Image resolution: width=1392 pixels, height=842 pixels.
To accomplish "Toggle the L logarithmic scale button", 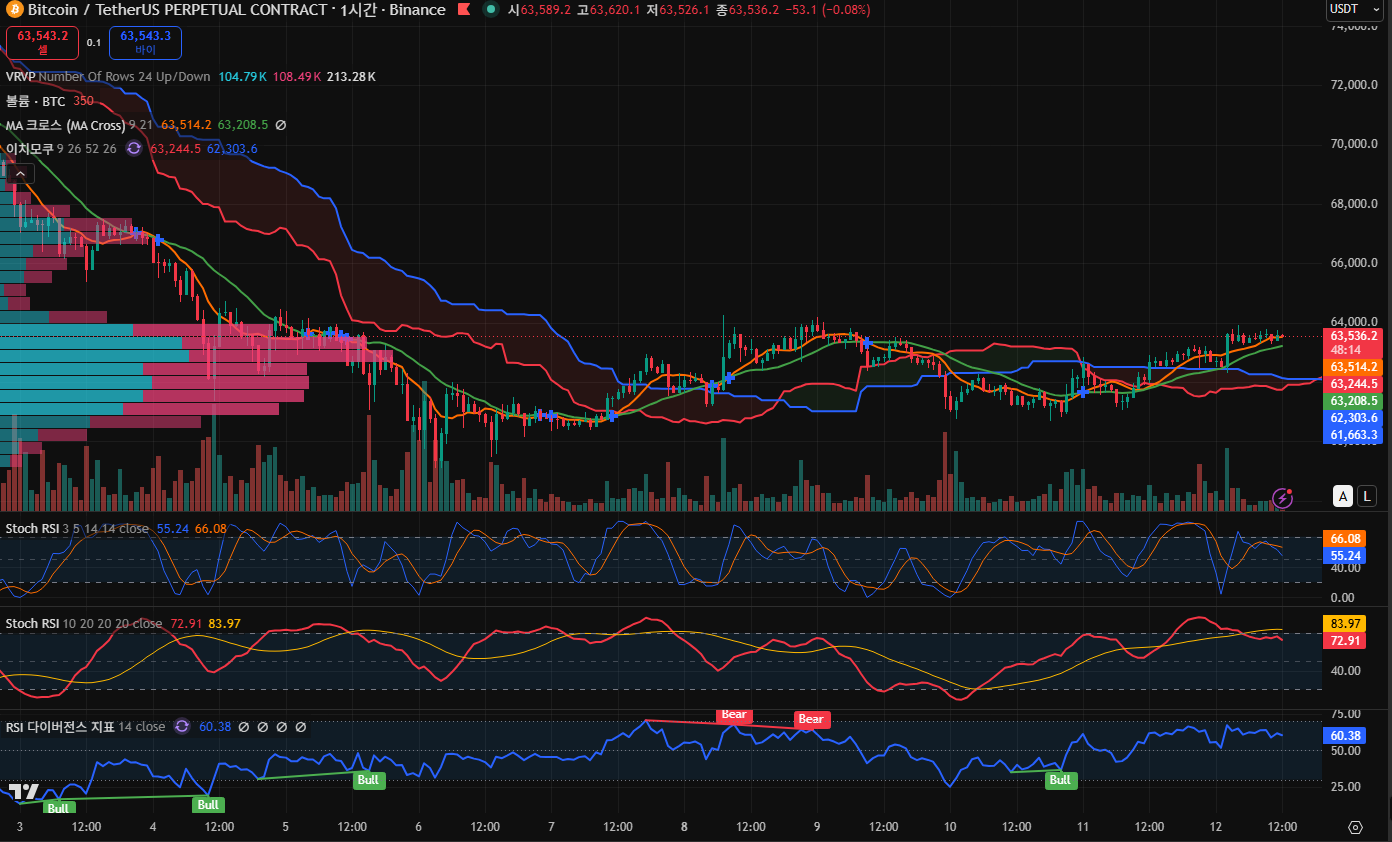I will point(1367,496).
